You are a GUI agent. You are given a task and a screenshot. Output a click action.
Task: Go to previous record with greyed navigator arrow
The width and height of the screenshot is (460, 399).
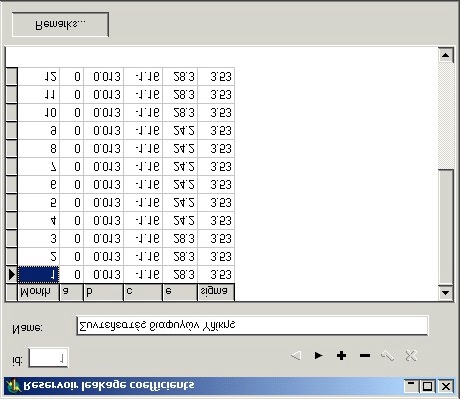(296, 356)
